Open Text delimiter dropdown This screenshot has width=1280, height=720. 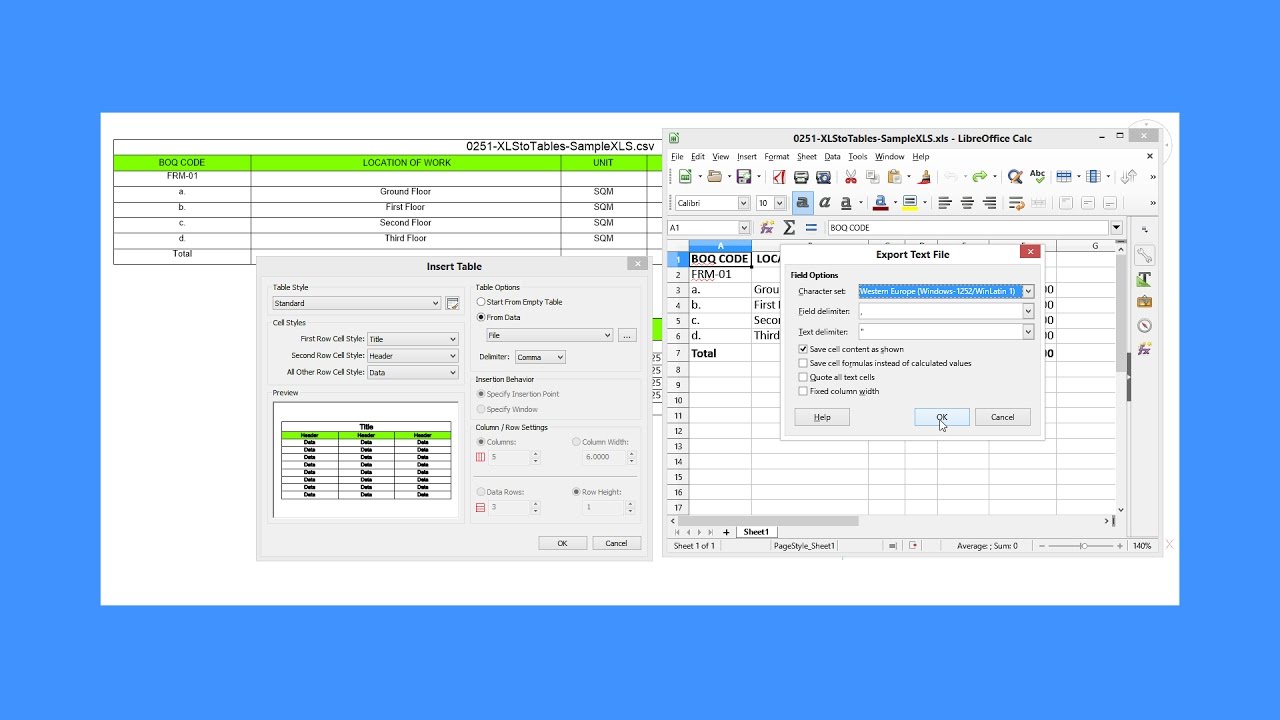coord(1028,331)
